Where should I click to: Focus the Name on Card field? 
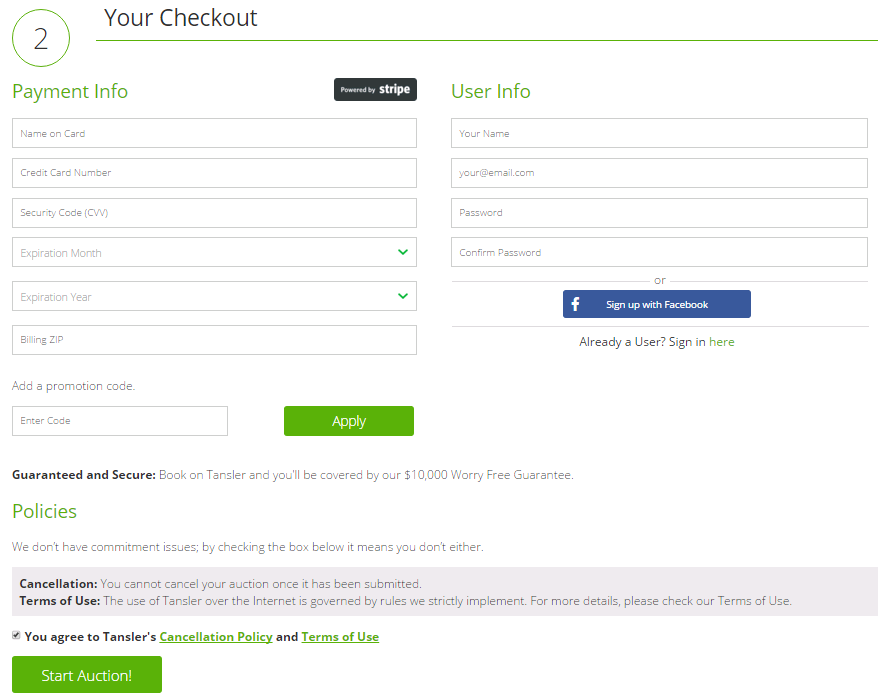click(x=214, y=133)
